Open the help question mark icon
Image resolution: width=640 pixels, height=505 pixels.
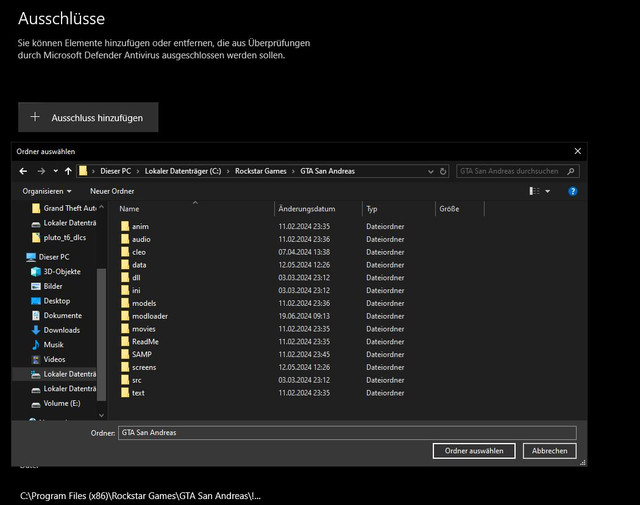pos(573,191)
